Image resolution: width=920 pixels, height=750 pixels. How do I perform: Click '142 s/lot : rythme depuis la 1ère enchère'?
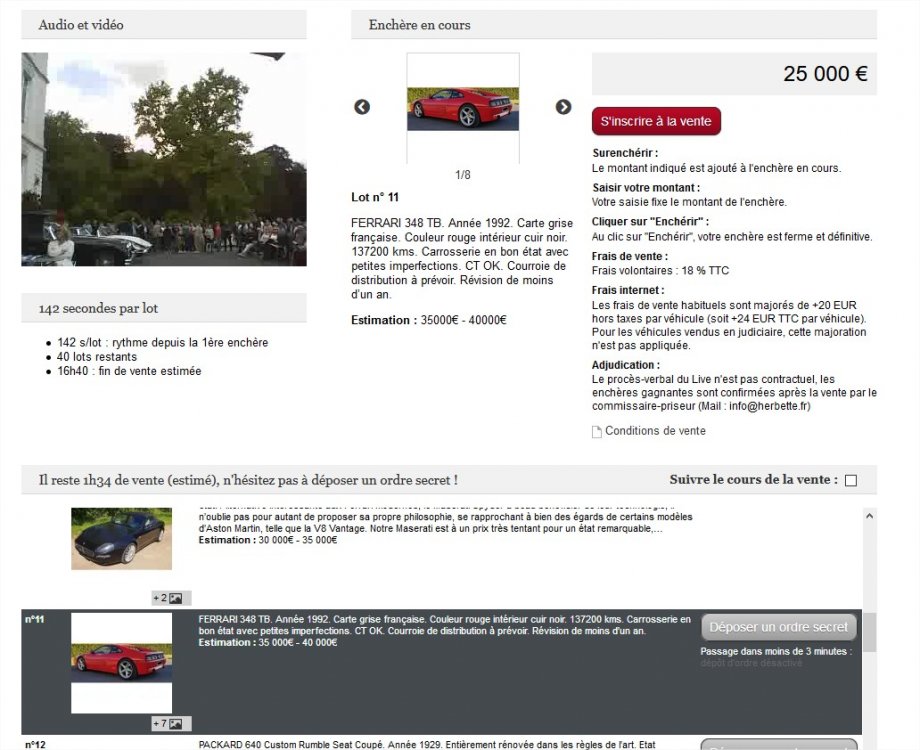163,342
